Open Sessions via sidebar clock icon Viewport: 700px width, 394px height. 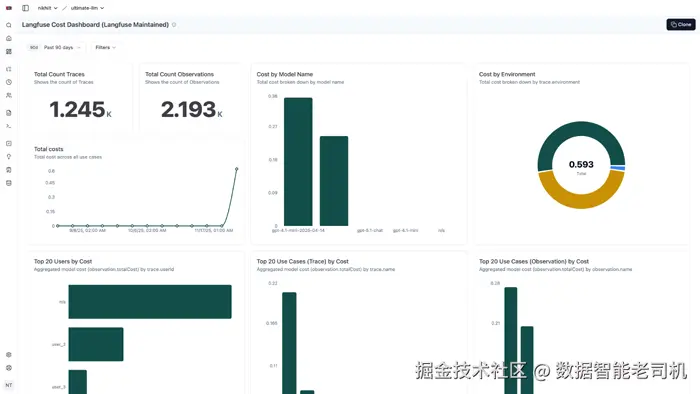[8, 82]
